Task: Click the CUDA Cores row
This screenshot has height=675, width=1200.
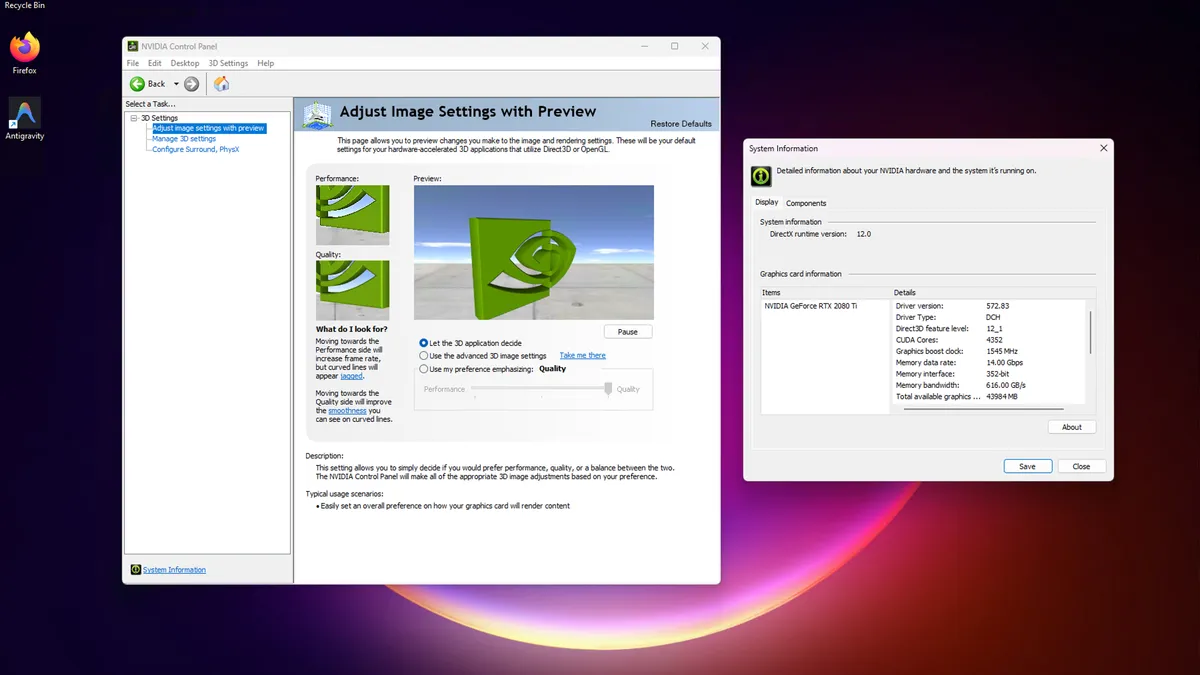Action: (988, 339)
